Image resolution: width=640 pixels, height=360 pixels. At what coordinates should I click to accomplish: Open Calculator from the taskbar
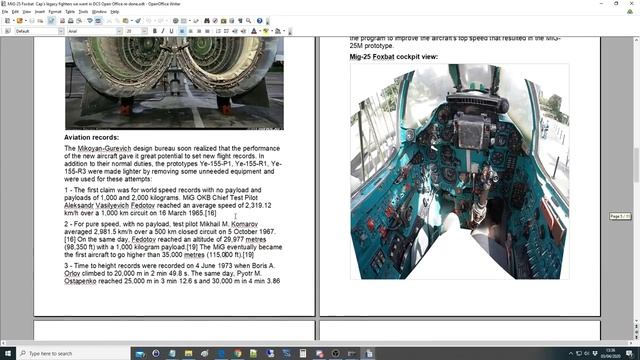tap(303, 353)
